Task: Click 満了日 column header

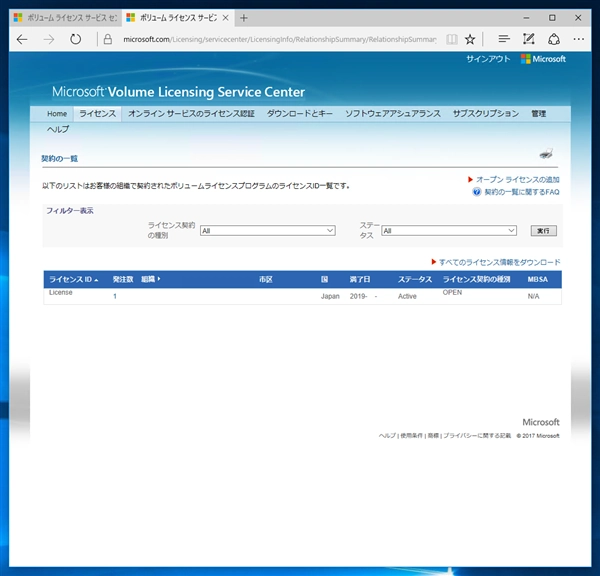Action: click(x=360, y=279)
